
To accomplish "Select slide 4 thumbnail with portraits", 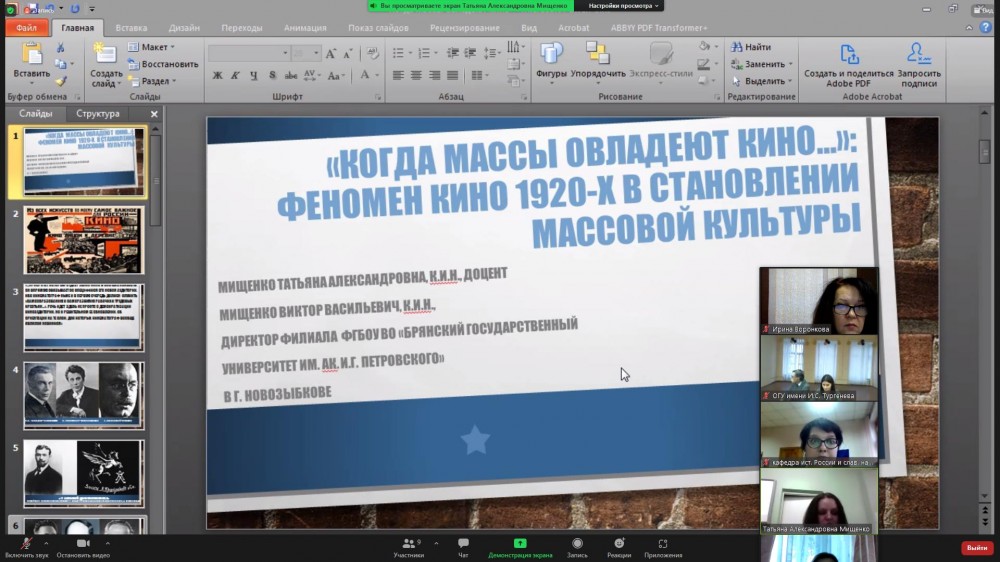I will [x=84, y=395].
